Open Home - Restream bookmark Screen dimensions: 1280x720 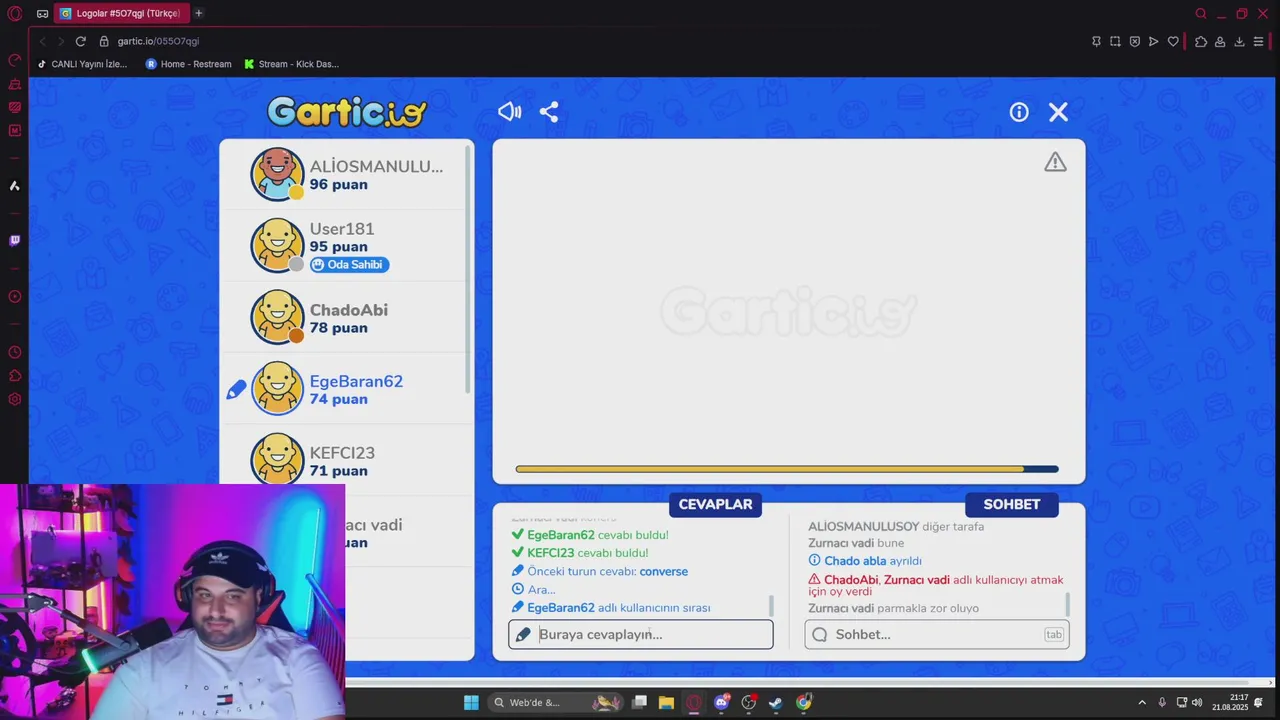click(x=188, y=64)
